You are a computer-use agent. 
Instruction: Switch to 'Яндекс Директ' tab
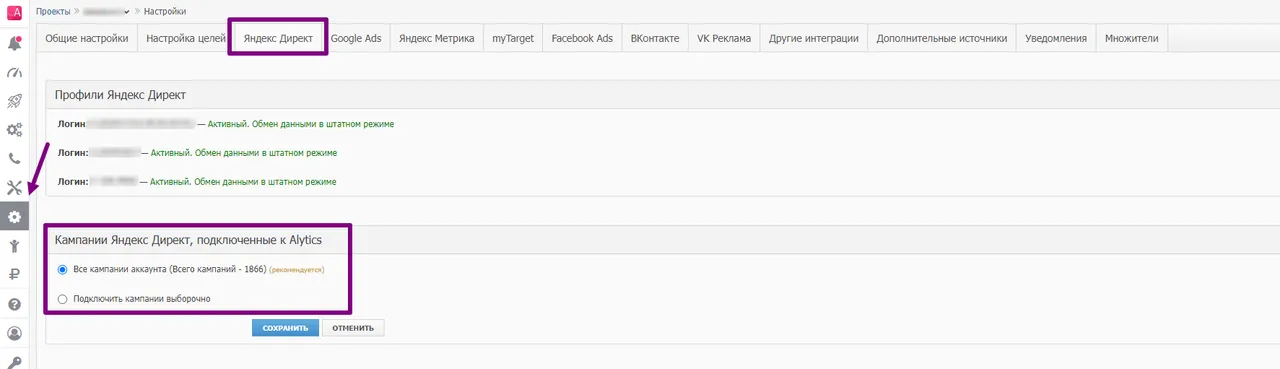coord(278,38)
